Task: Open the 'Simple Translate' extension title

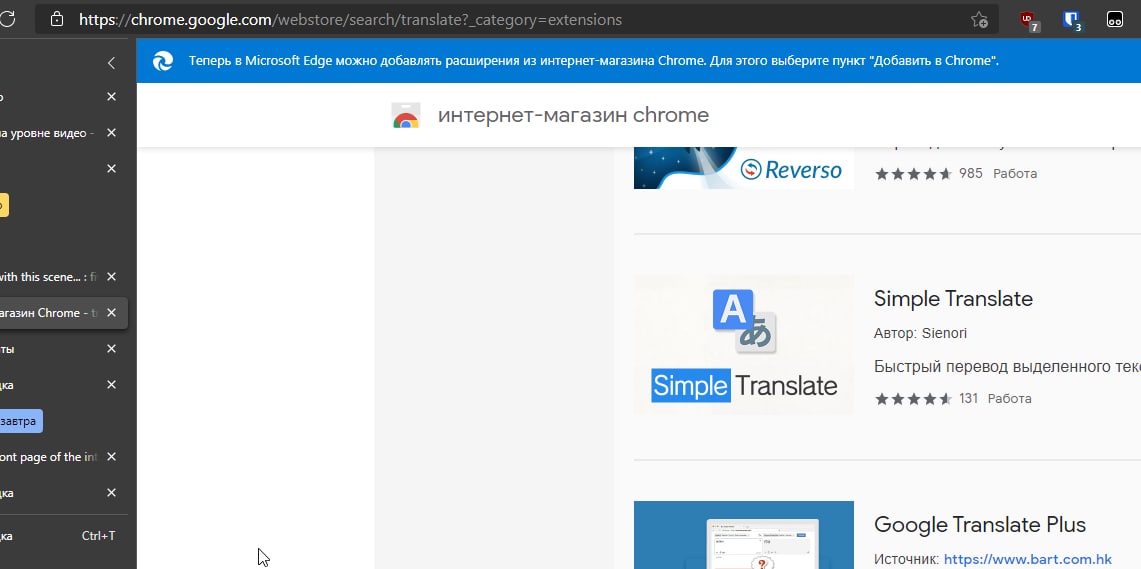Action: (953, 298)
